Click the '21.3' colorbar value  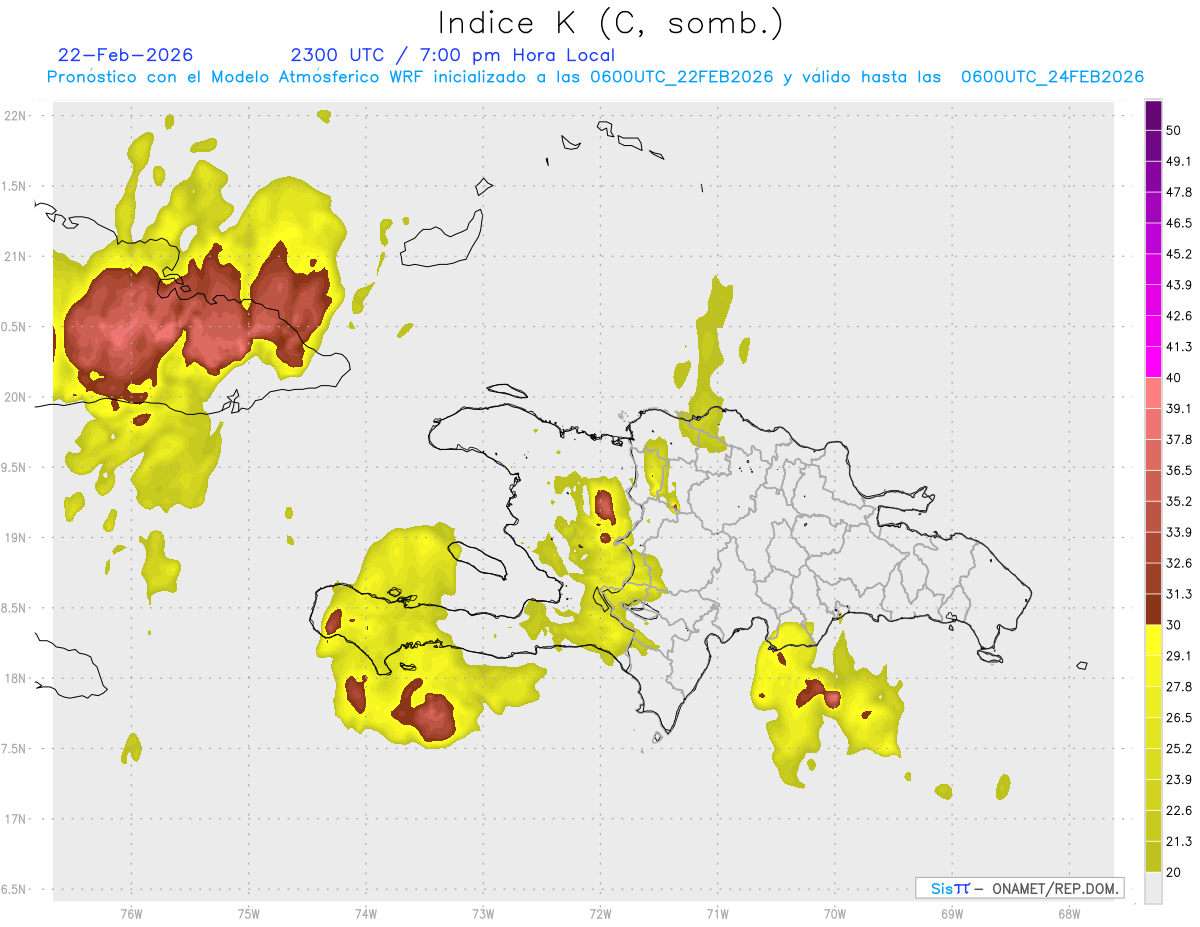[x=1179, y=841]
